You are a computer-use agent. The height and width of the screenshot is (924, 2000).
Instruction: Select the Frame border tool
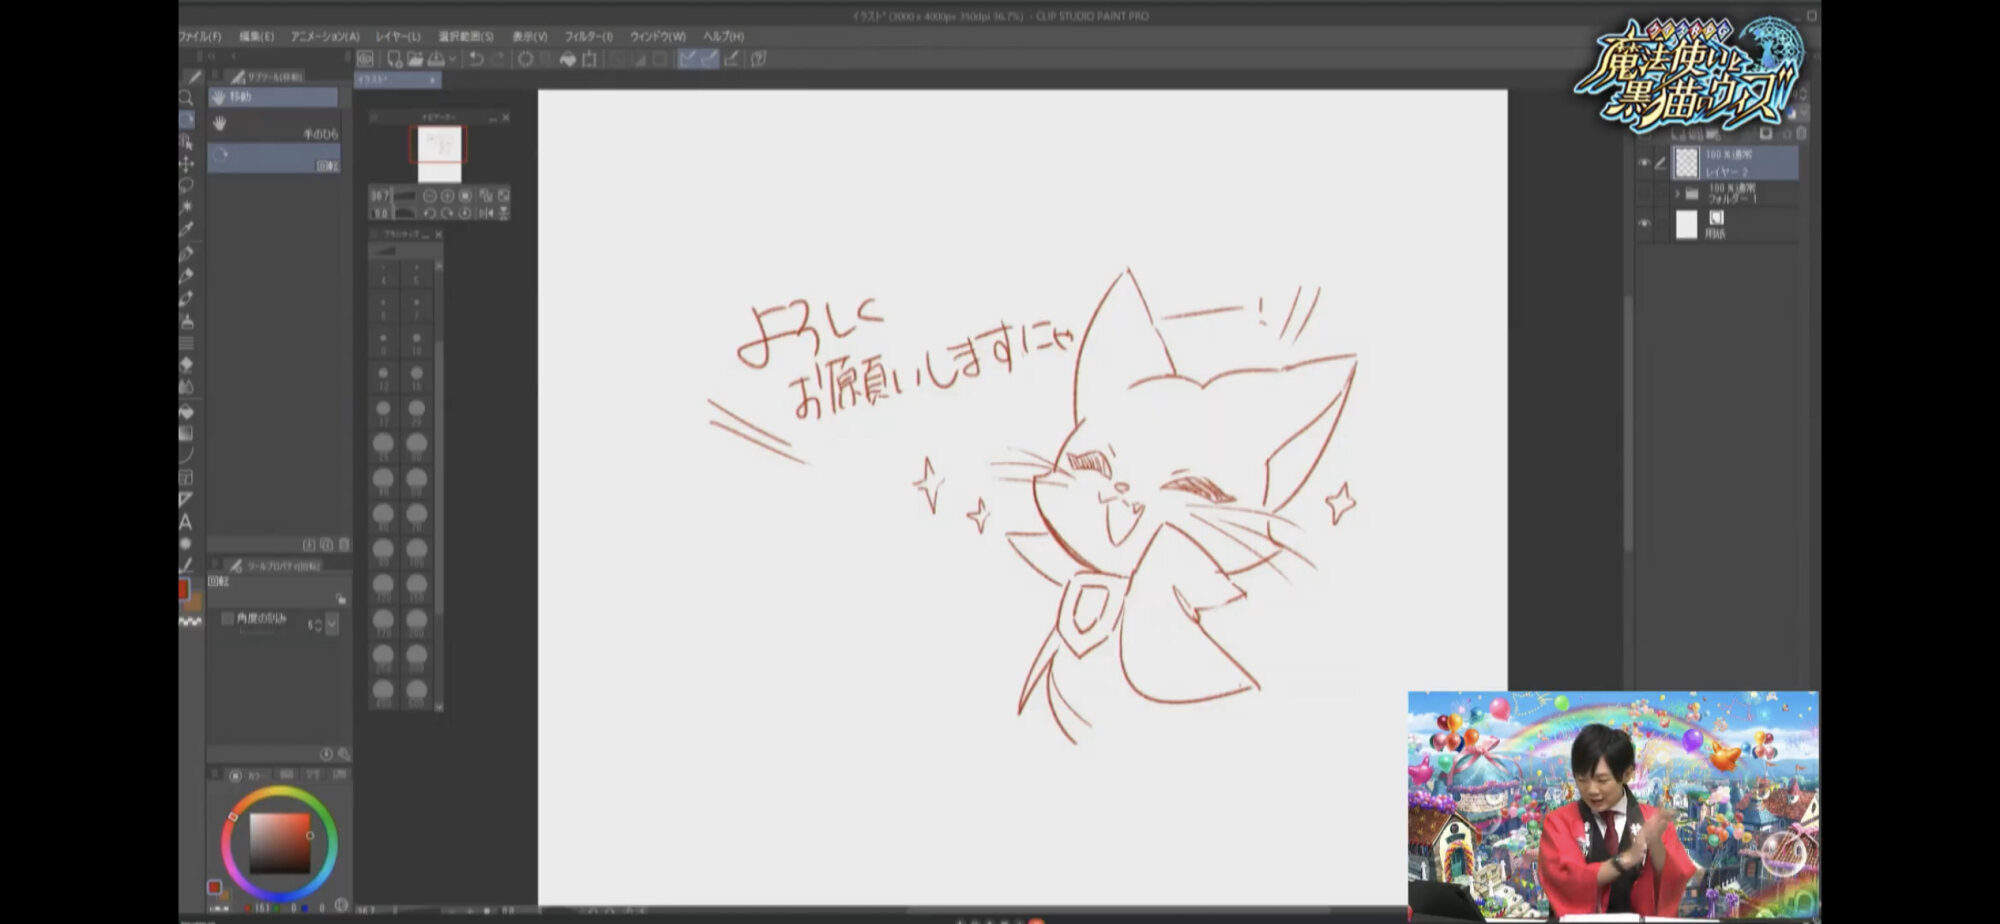pyautogui.click(x=186, y=477)
